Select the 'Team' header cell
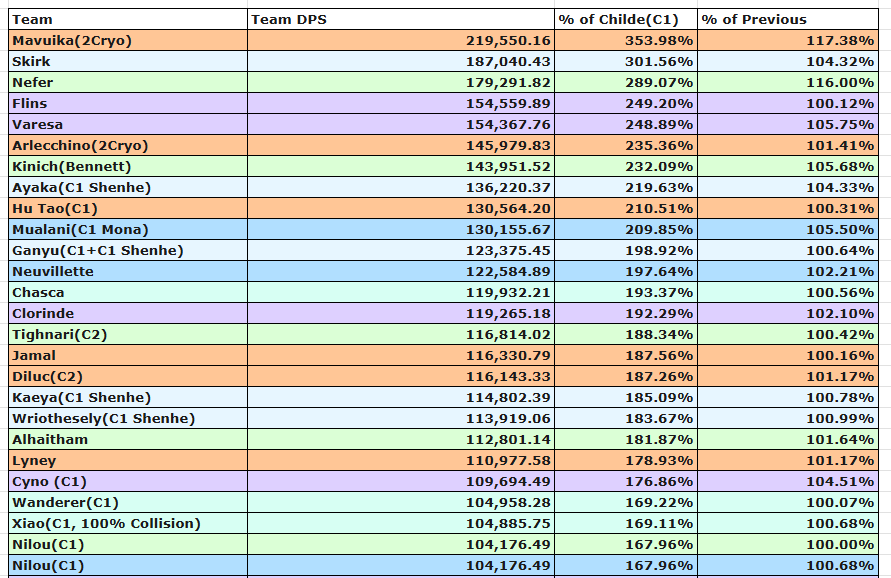The height and width of the screenshot is (578, 891). point(128,19)
